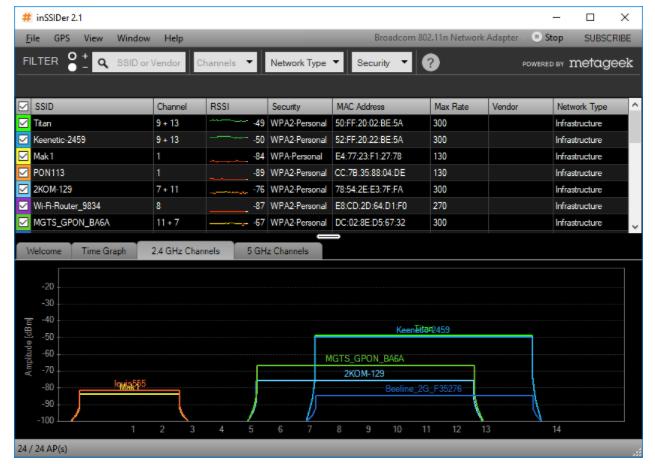Click the inSSIDer app logo icon
The height and width of the screenshot is (464, 655).
point(27,17)
